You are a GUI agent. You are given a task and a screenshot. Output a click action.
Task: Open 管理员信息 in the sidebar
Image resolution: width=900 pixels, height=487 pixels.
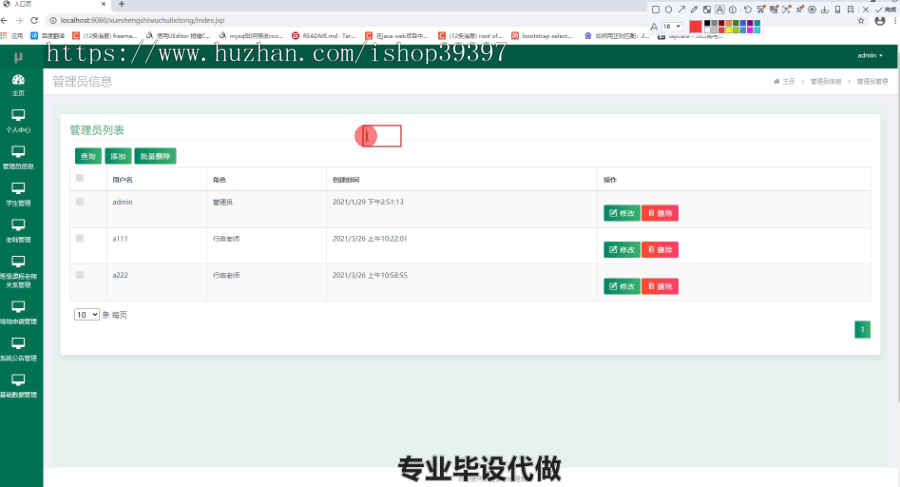18,158
